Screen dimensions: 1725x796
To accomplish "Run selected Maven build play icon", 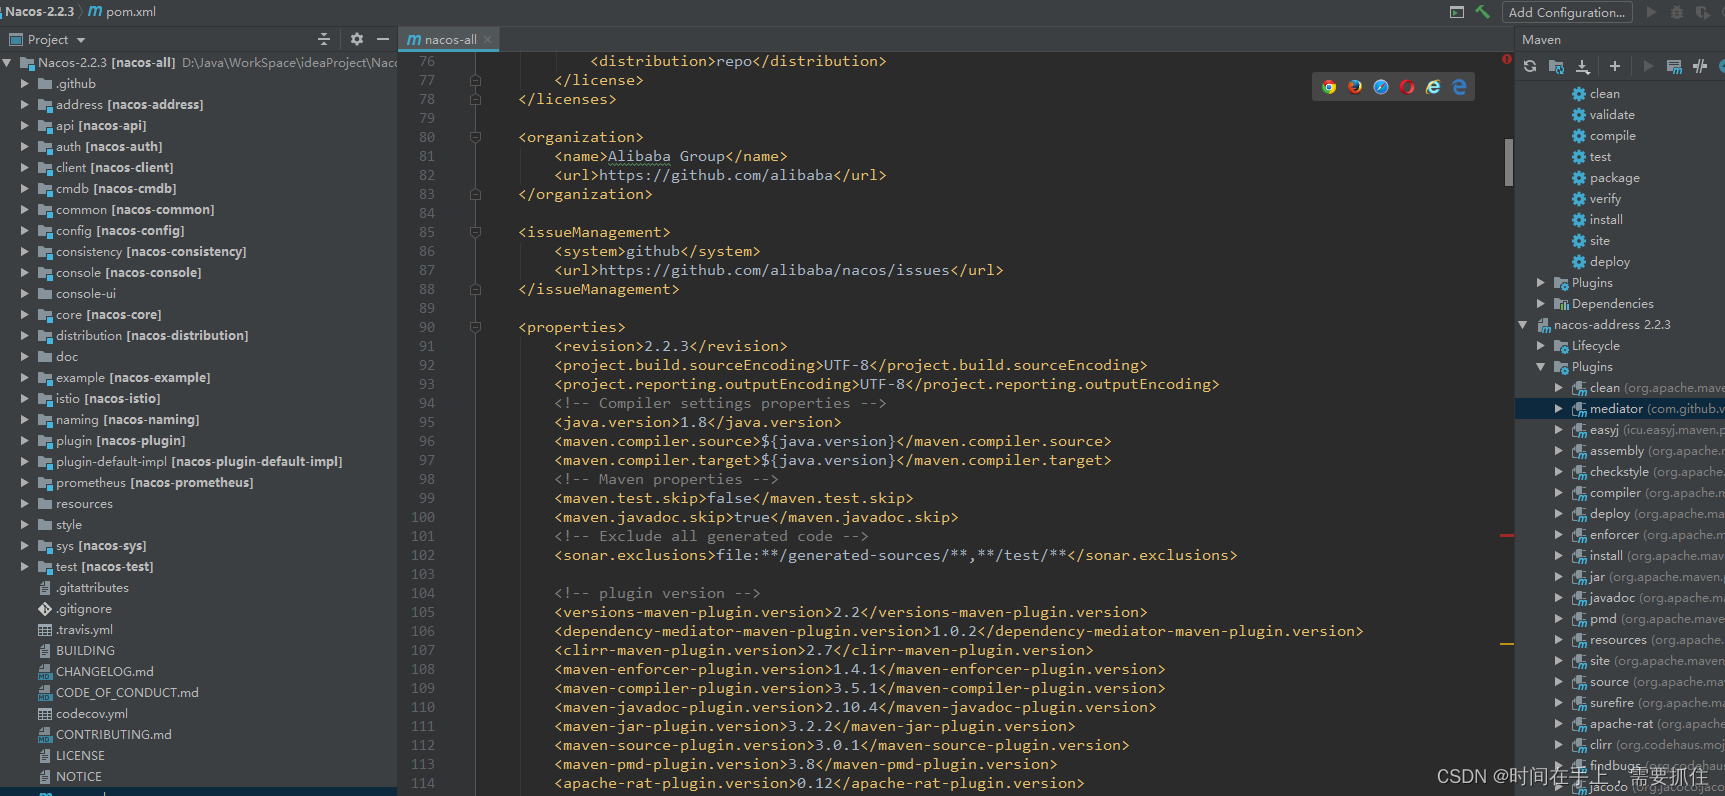I will pyautogui.click(x=1648, y=66).
